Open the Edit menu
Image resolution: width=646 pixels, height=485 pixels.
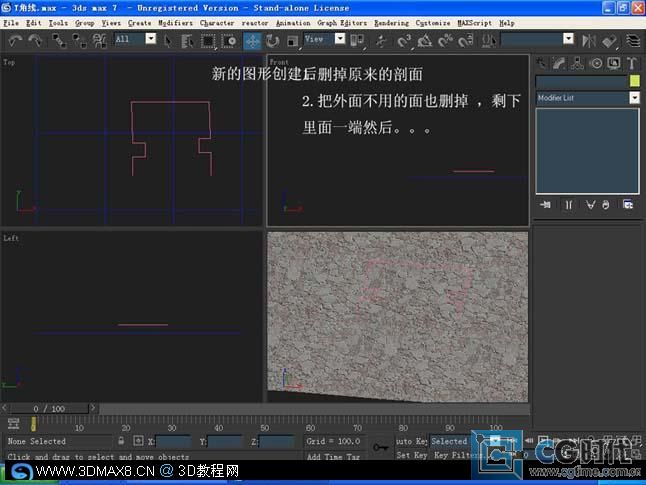pos(34,23)
